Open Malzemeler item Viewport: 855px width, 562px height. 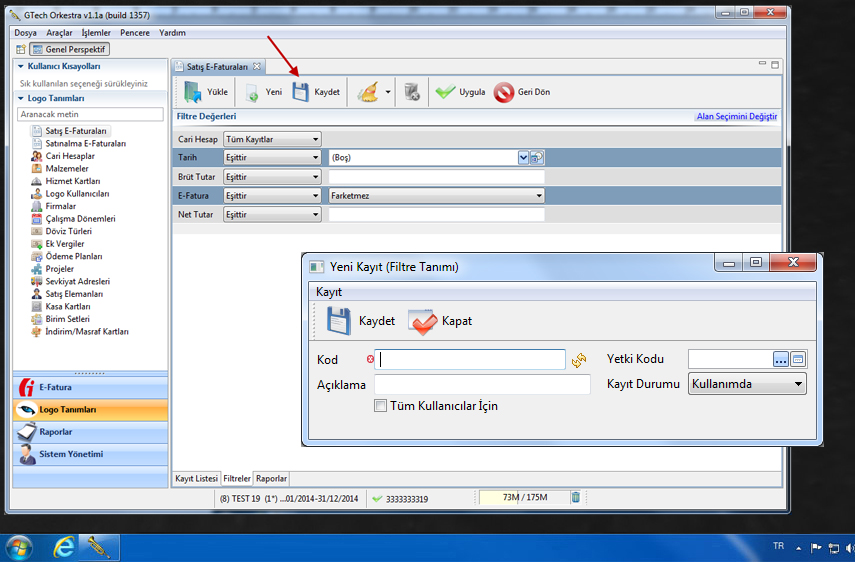(x=67, y=168)
